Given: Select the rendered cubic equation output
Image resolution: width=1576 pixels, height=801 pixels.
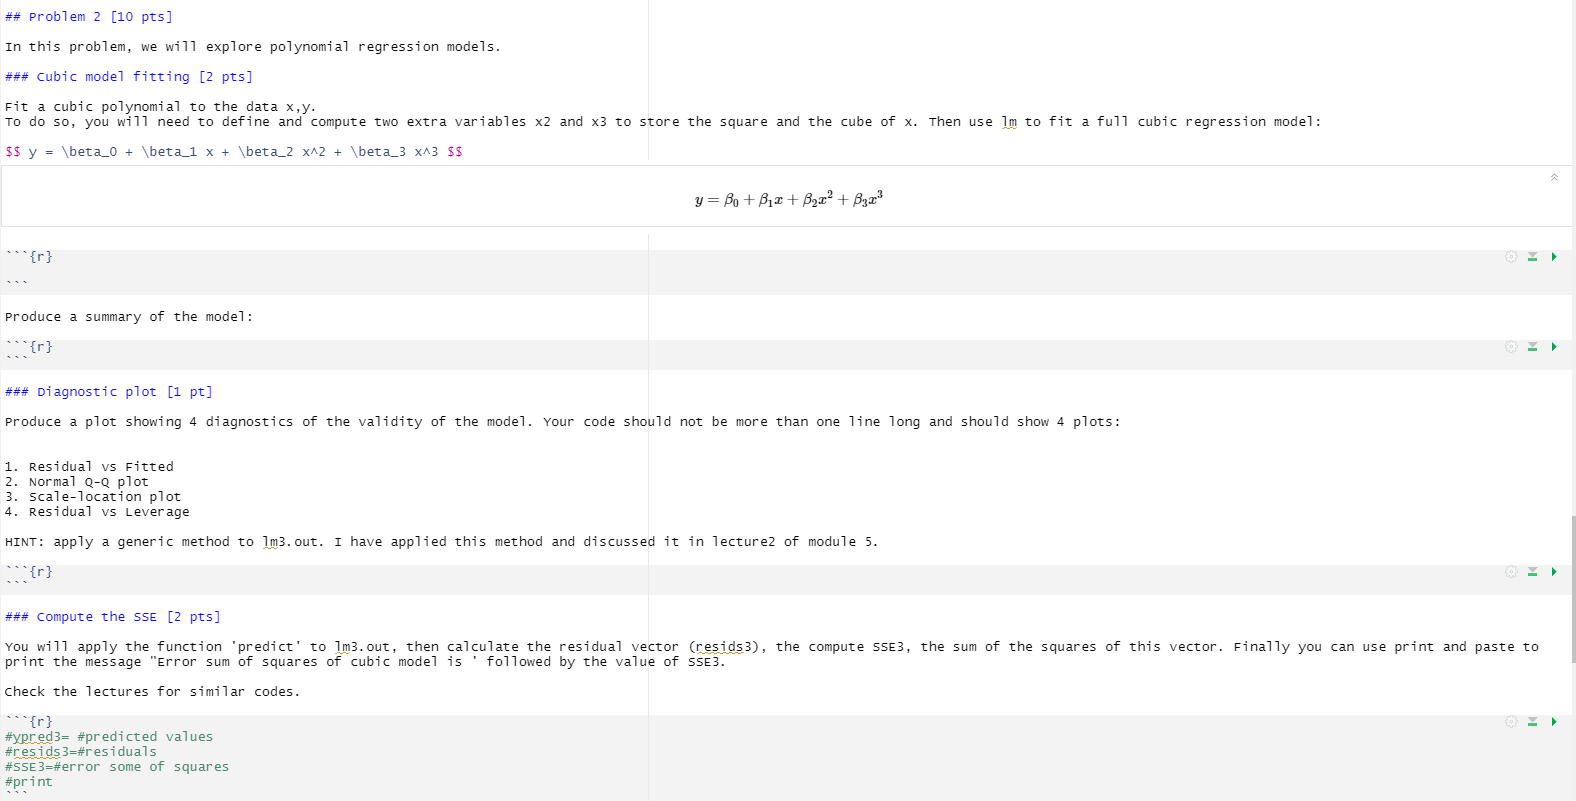Looking at the screenshot, I should pyautogui.click(x=789, y=198).
